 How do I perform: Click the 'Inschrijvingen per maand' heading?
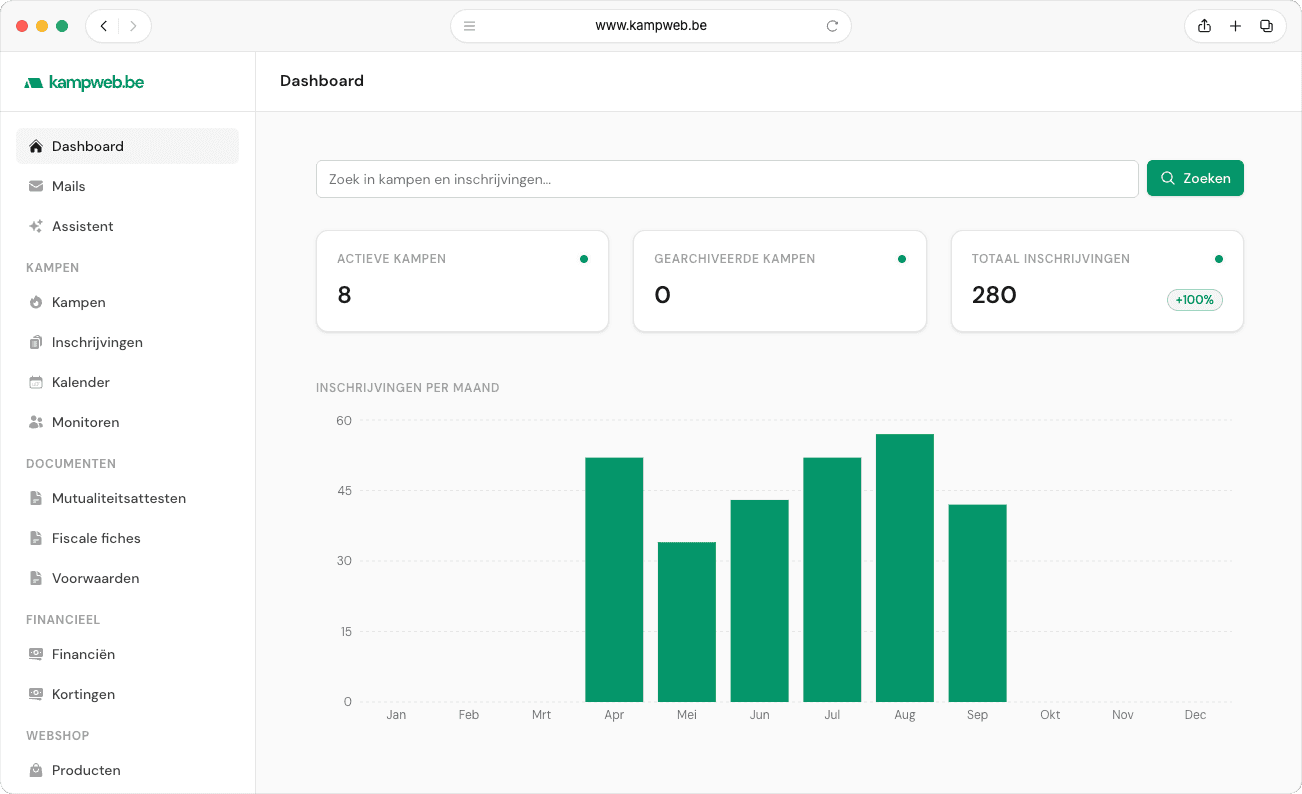408,388
